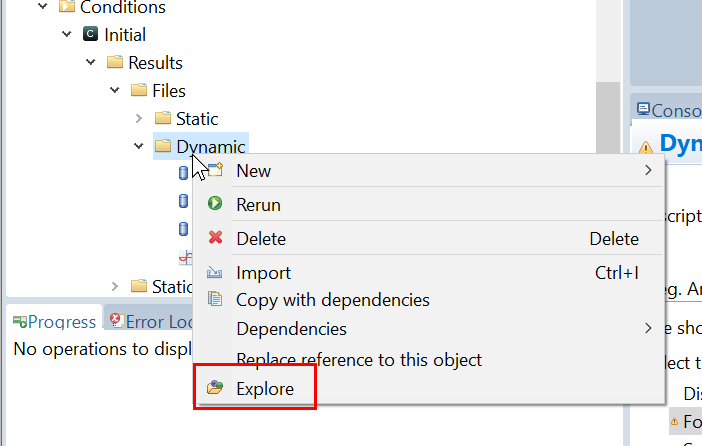Click the Explore folder icon
This screenshot has width=702, height=446.
(215, 388)
